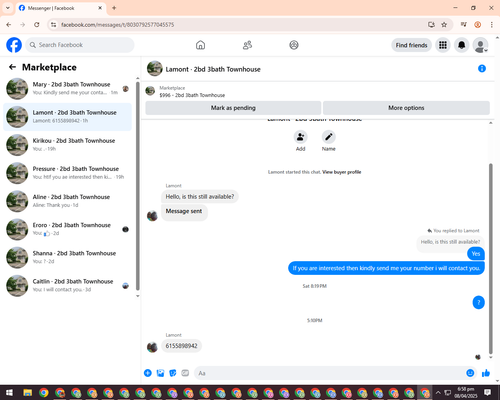Click 'Hello, is this still available?' message from Lamont
500x400 pixels.
pos(200,197)
